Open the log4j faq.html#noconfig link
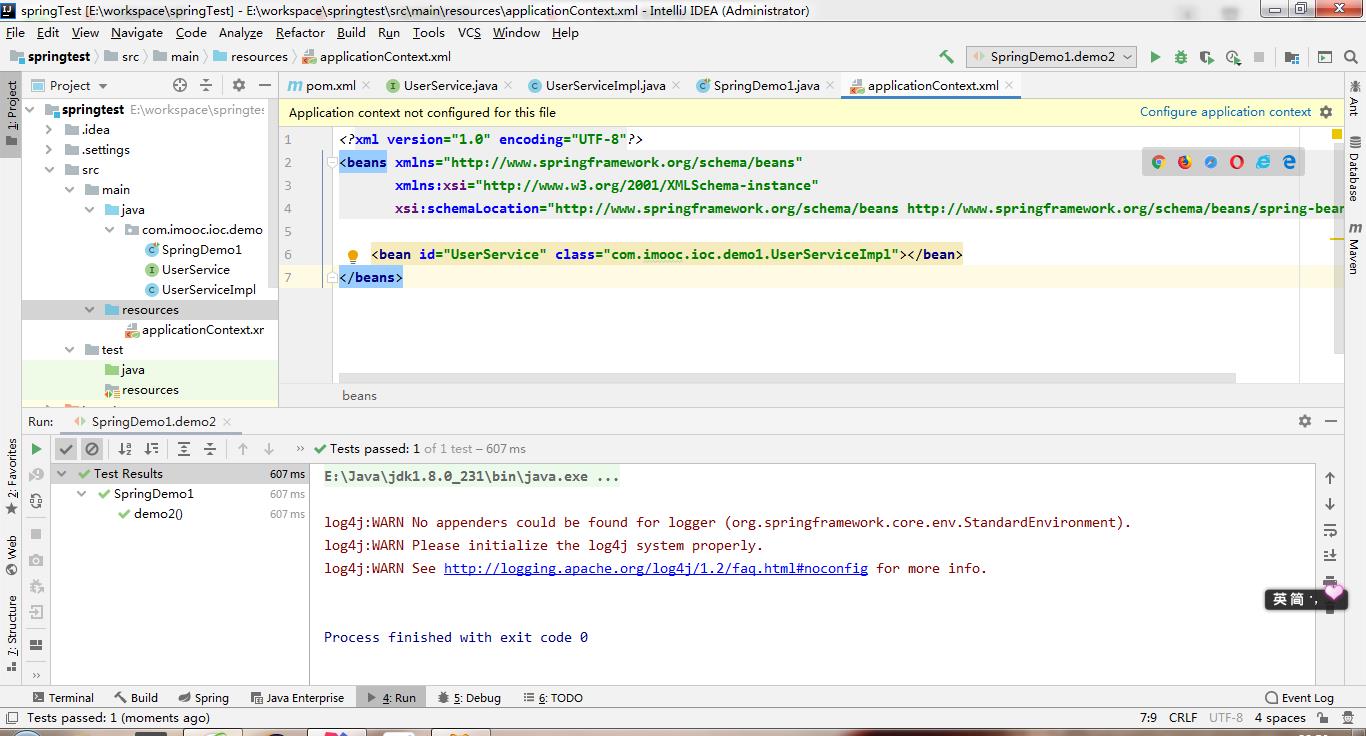Viewport: 1366px width, 736px height. tap(655, 568)
